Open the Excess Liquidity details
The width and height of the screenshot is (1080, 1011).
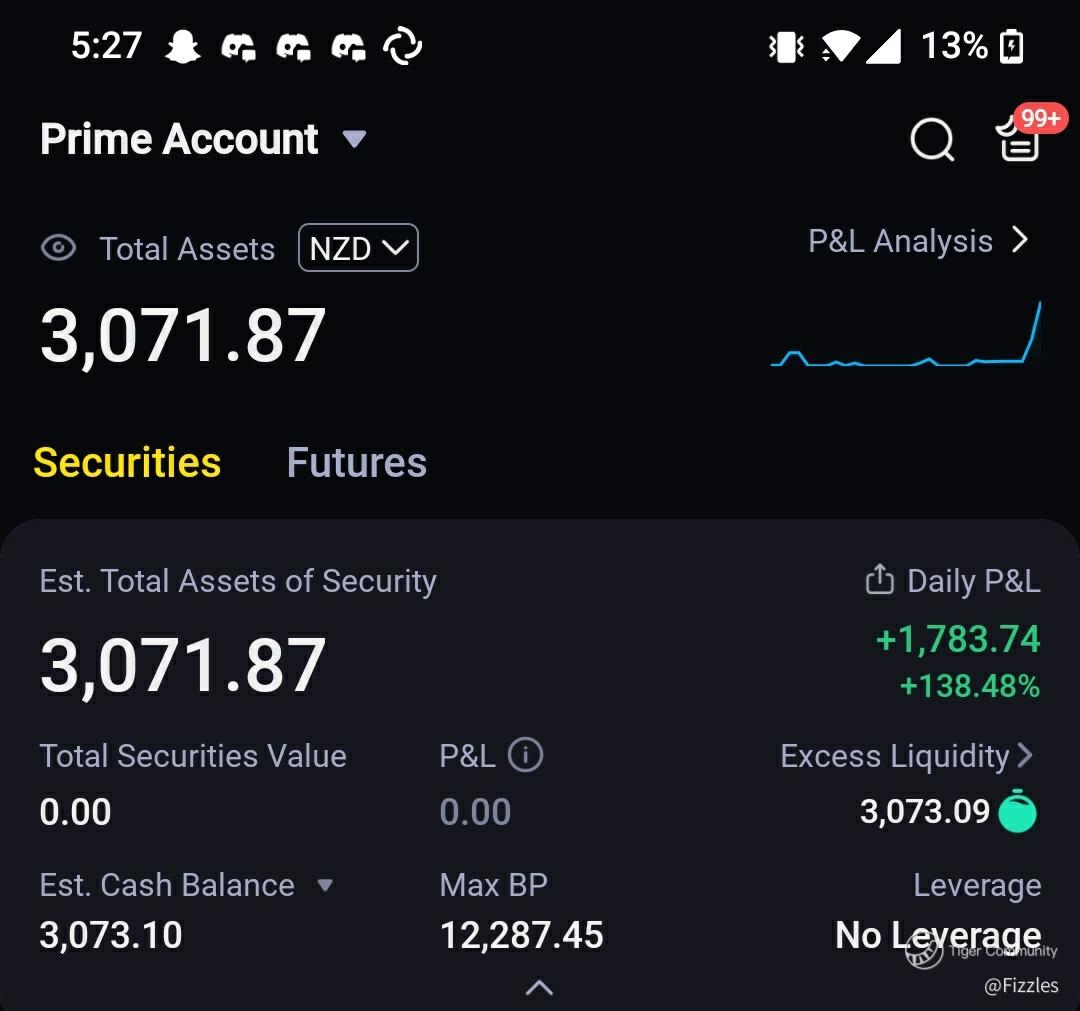[905, 756]
